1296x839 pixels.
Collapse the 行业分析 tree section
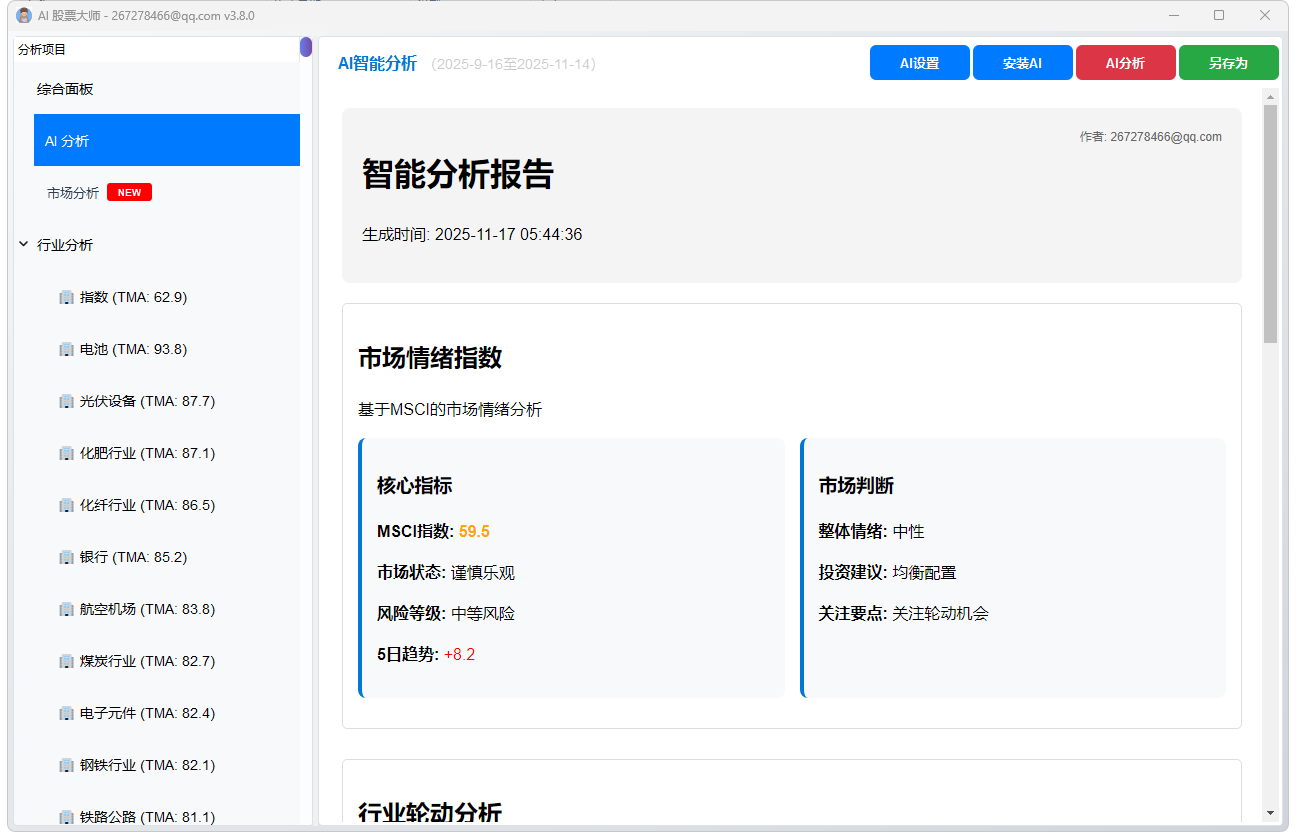(23, 244)
